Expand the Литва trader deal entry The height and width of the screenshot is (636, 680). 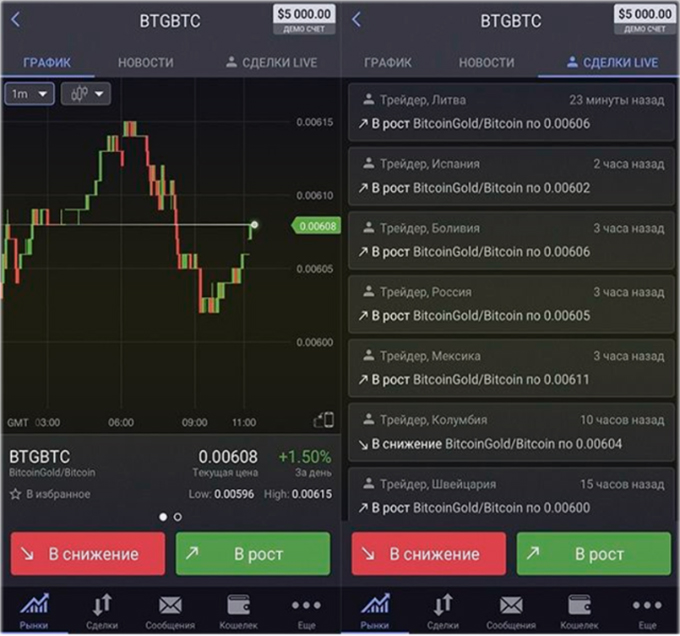[510, 112]
